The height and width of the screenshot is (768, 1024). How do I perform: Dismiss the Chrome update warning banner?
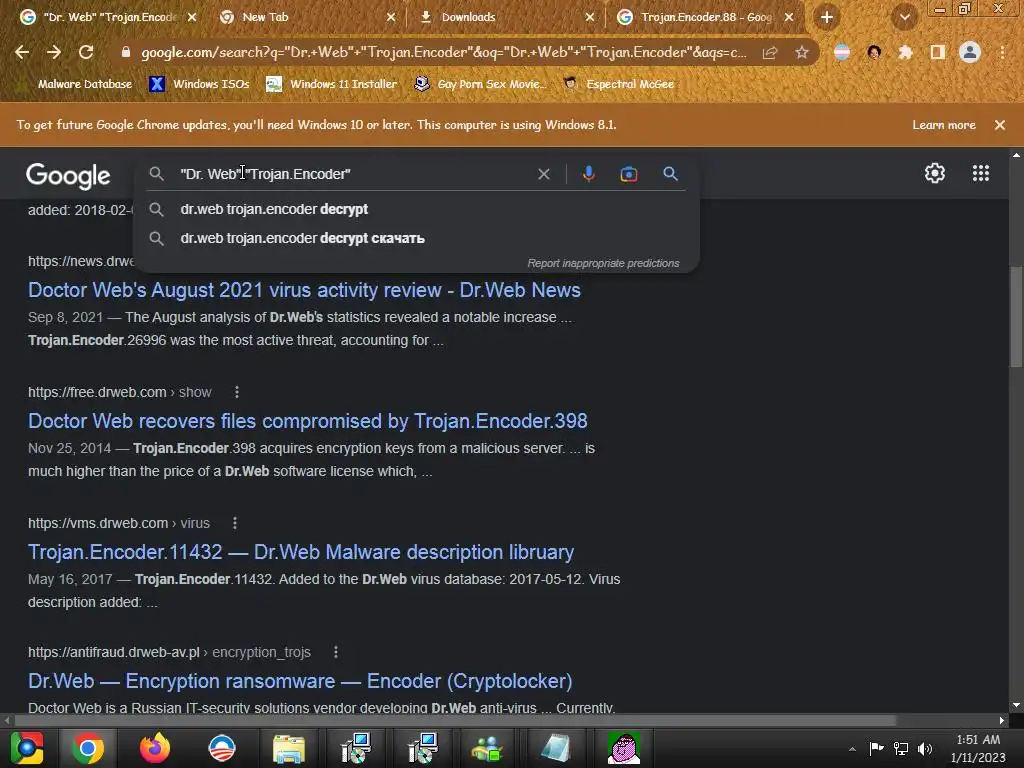pos(999,125)
